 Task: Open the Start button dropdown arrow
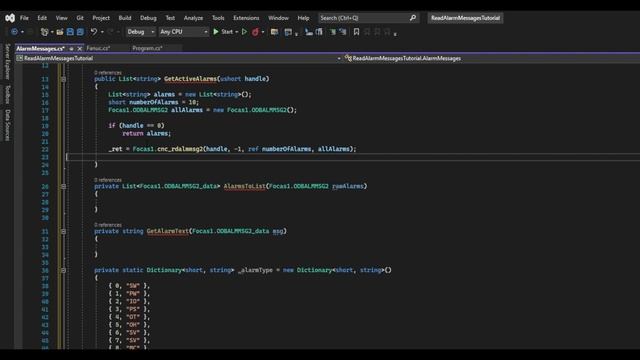point(237,32)
